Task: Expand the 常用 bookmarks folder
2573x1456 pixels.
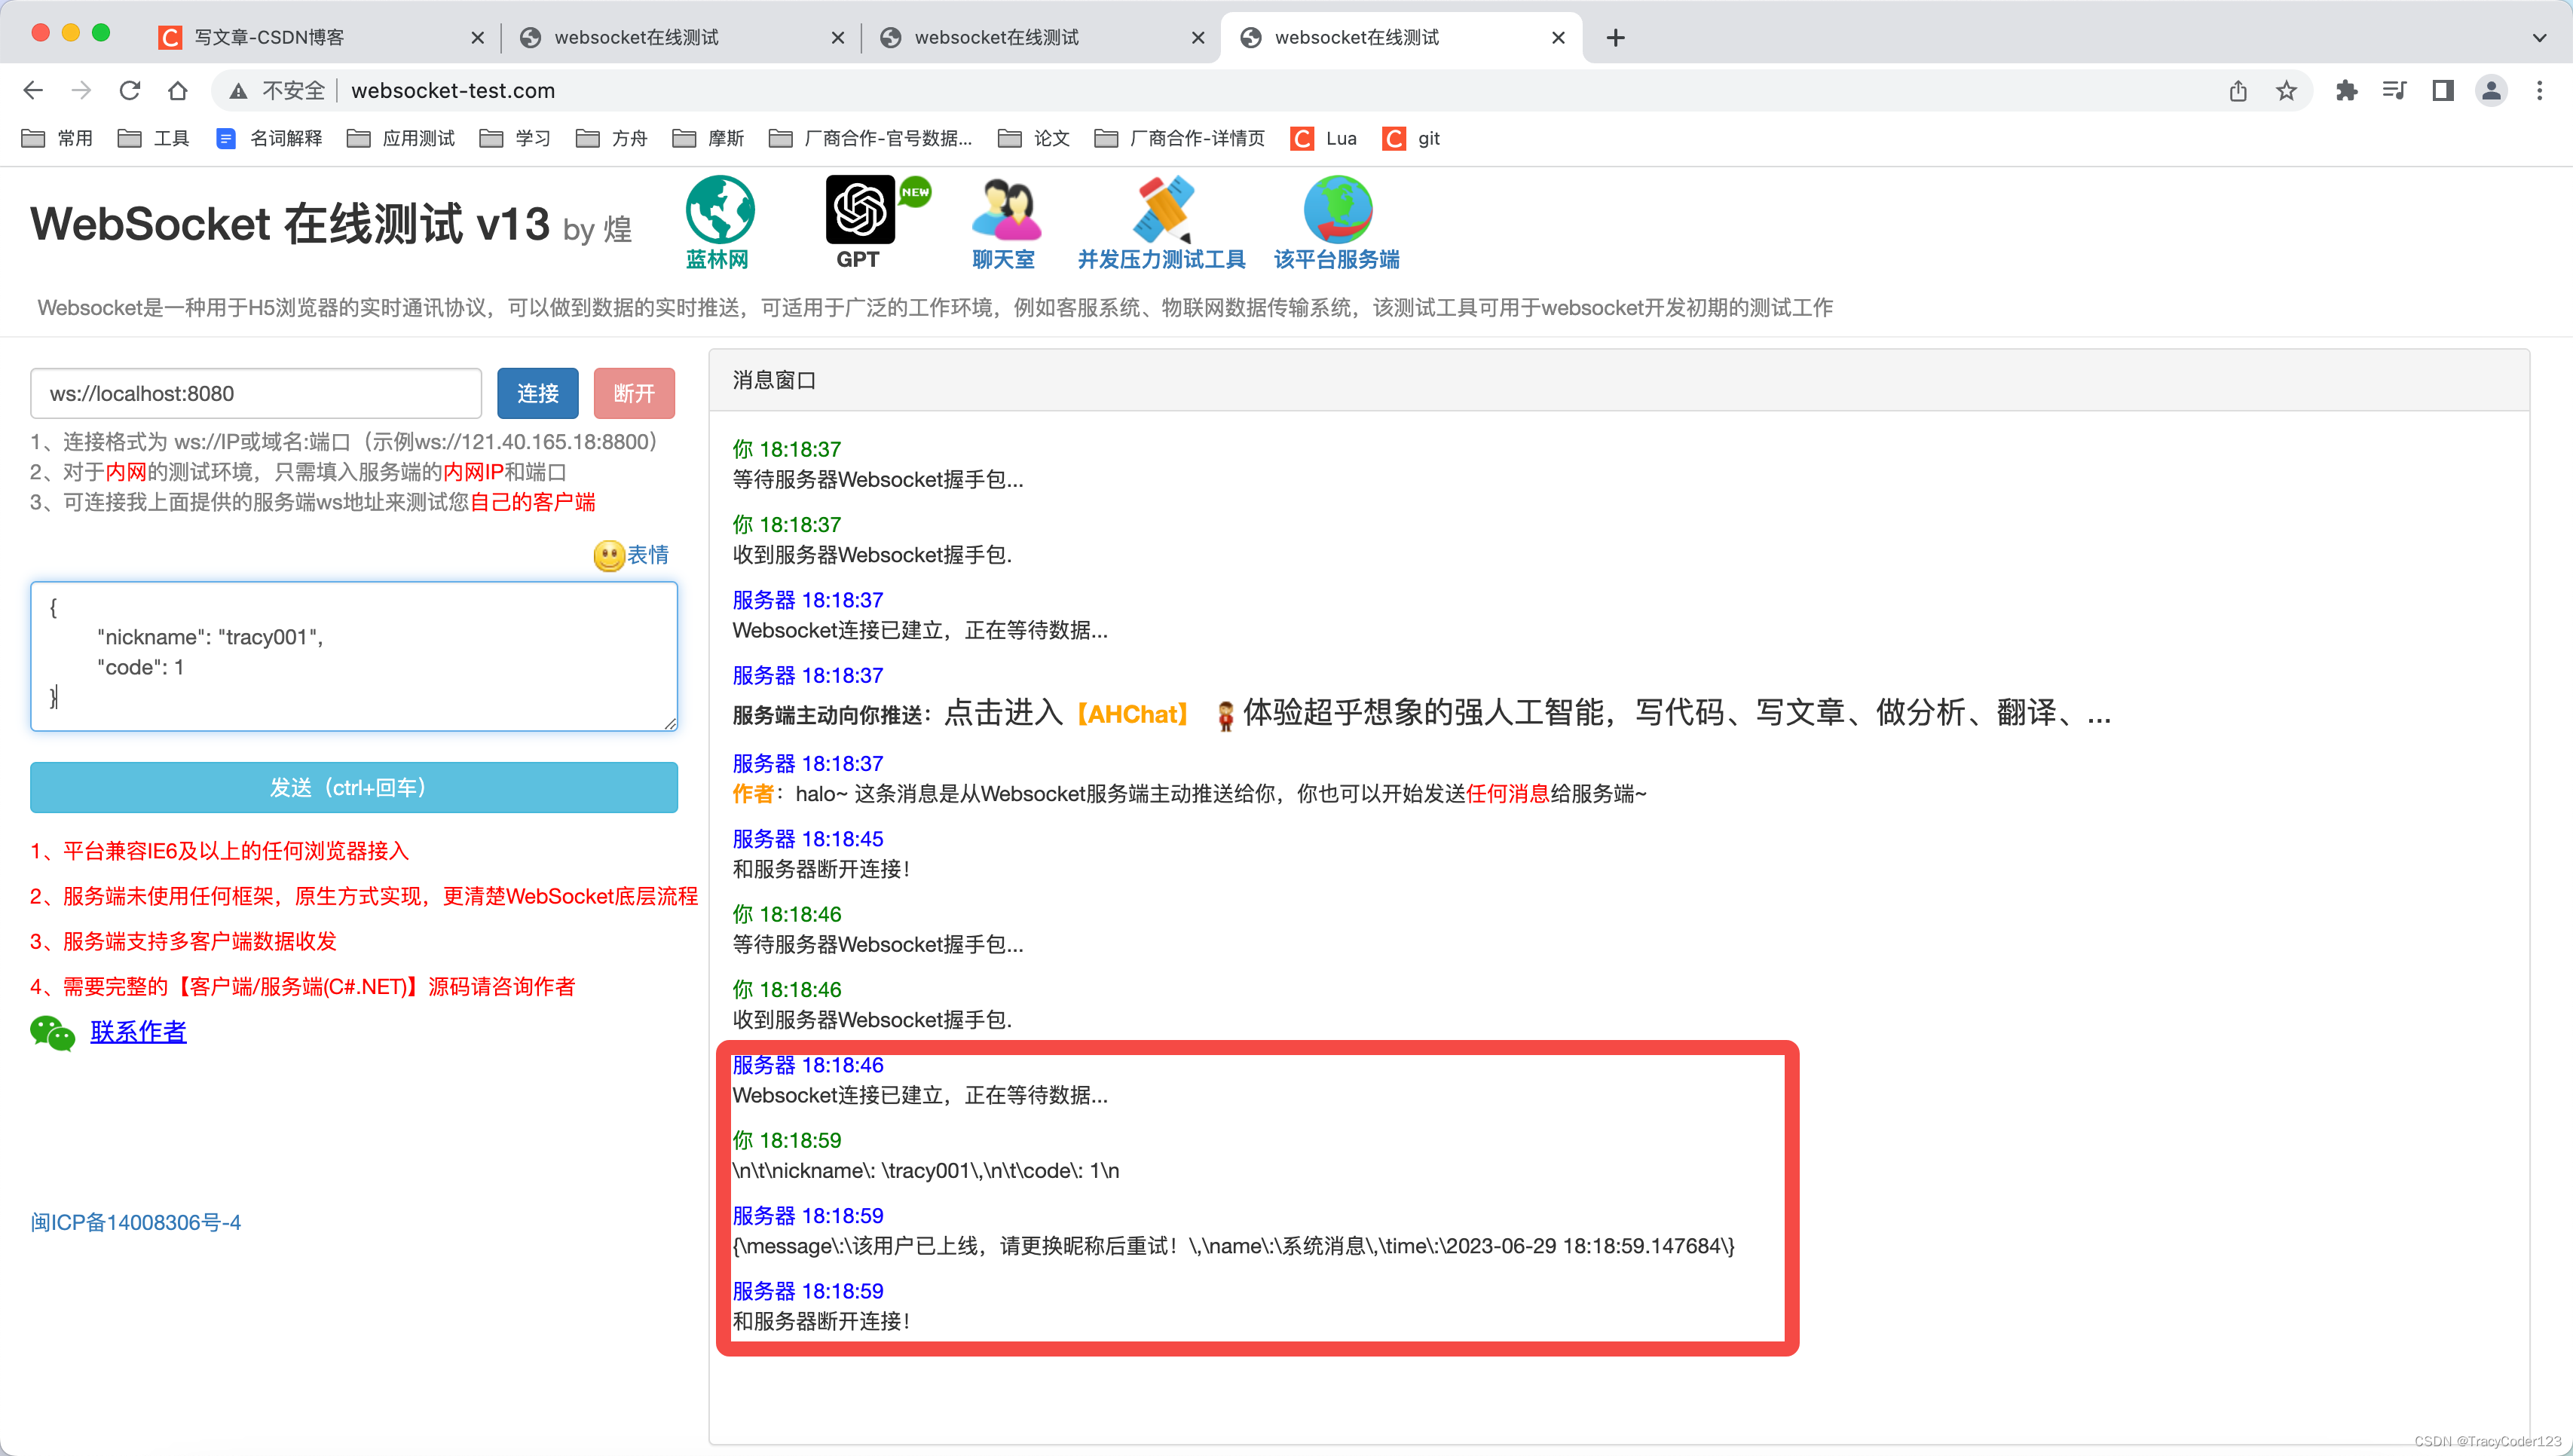Action: pyautogui.click(x=60, y=138)
